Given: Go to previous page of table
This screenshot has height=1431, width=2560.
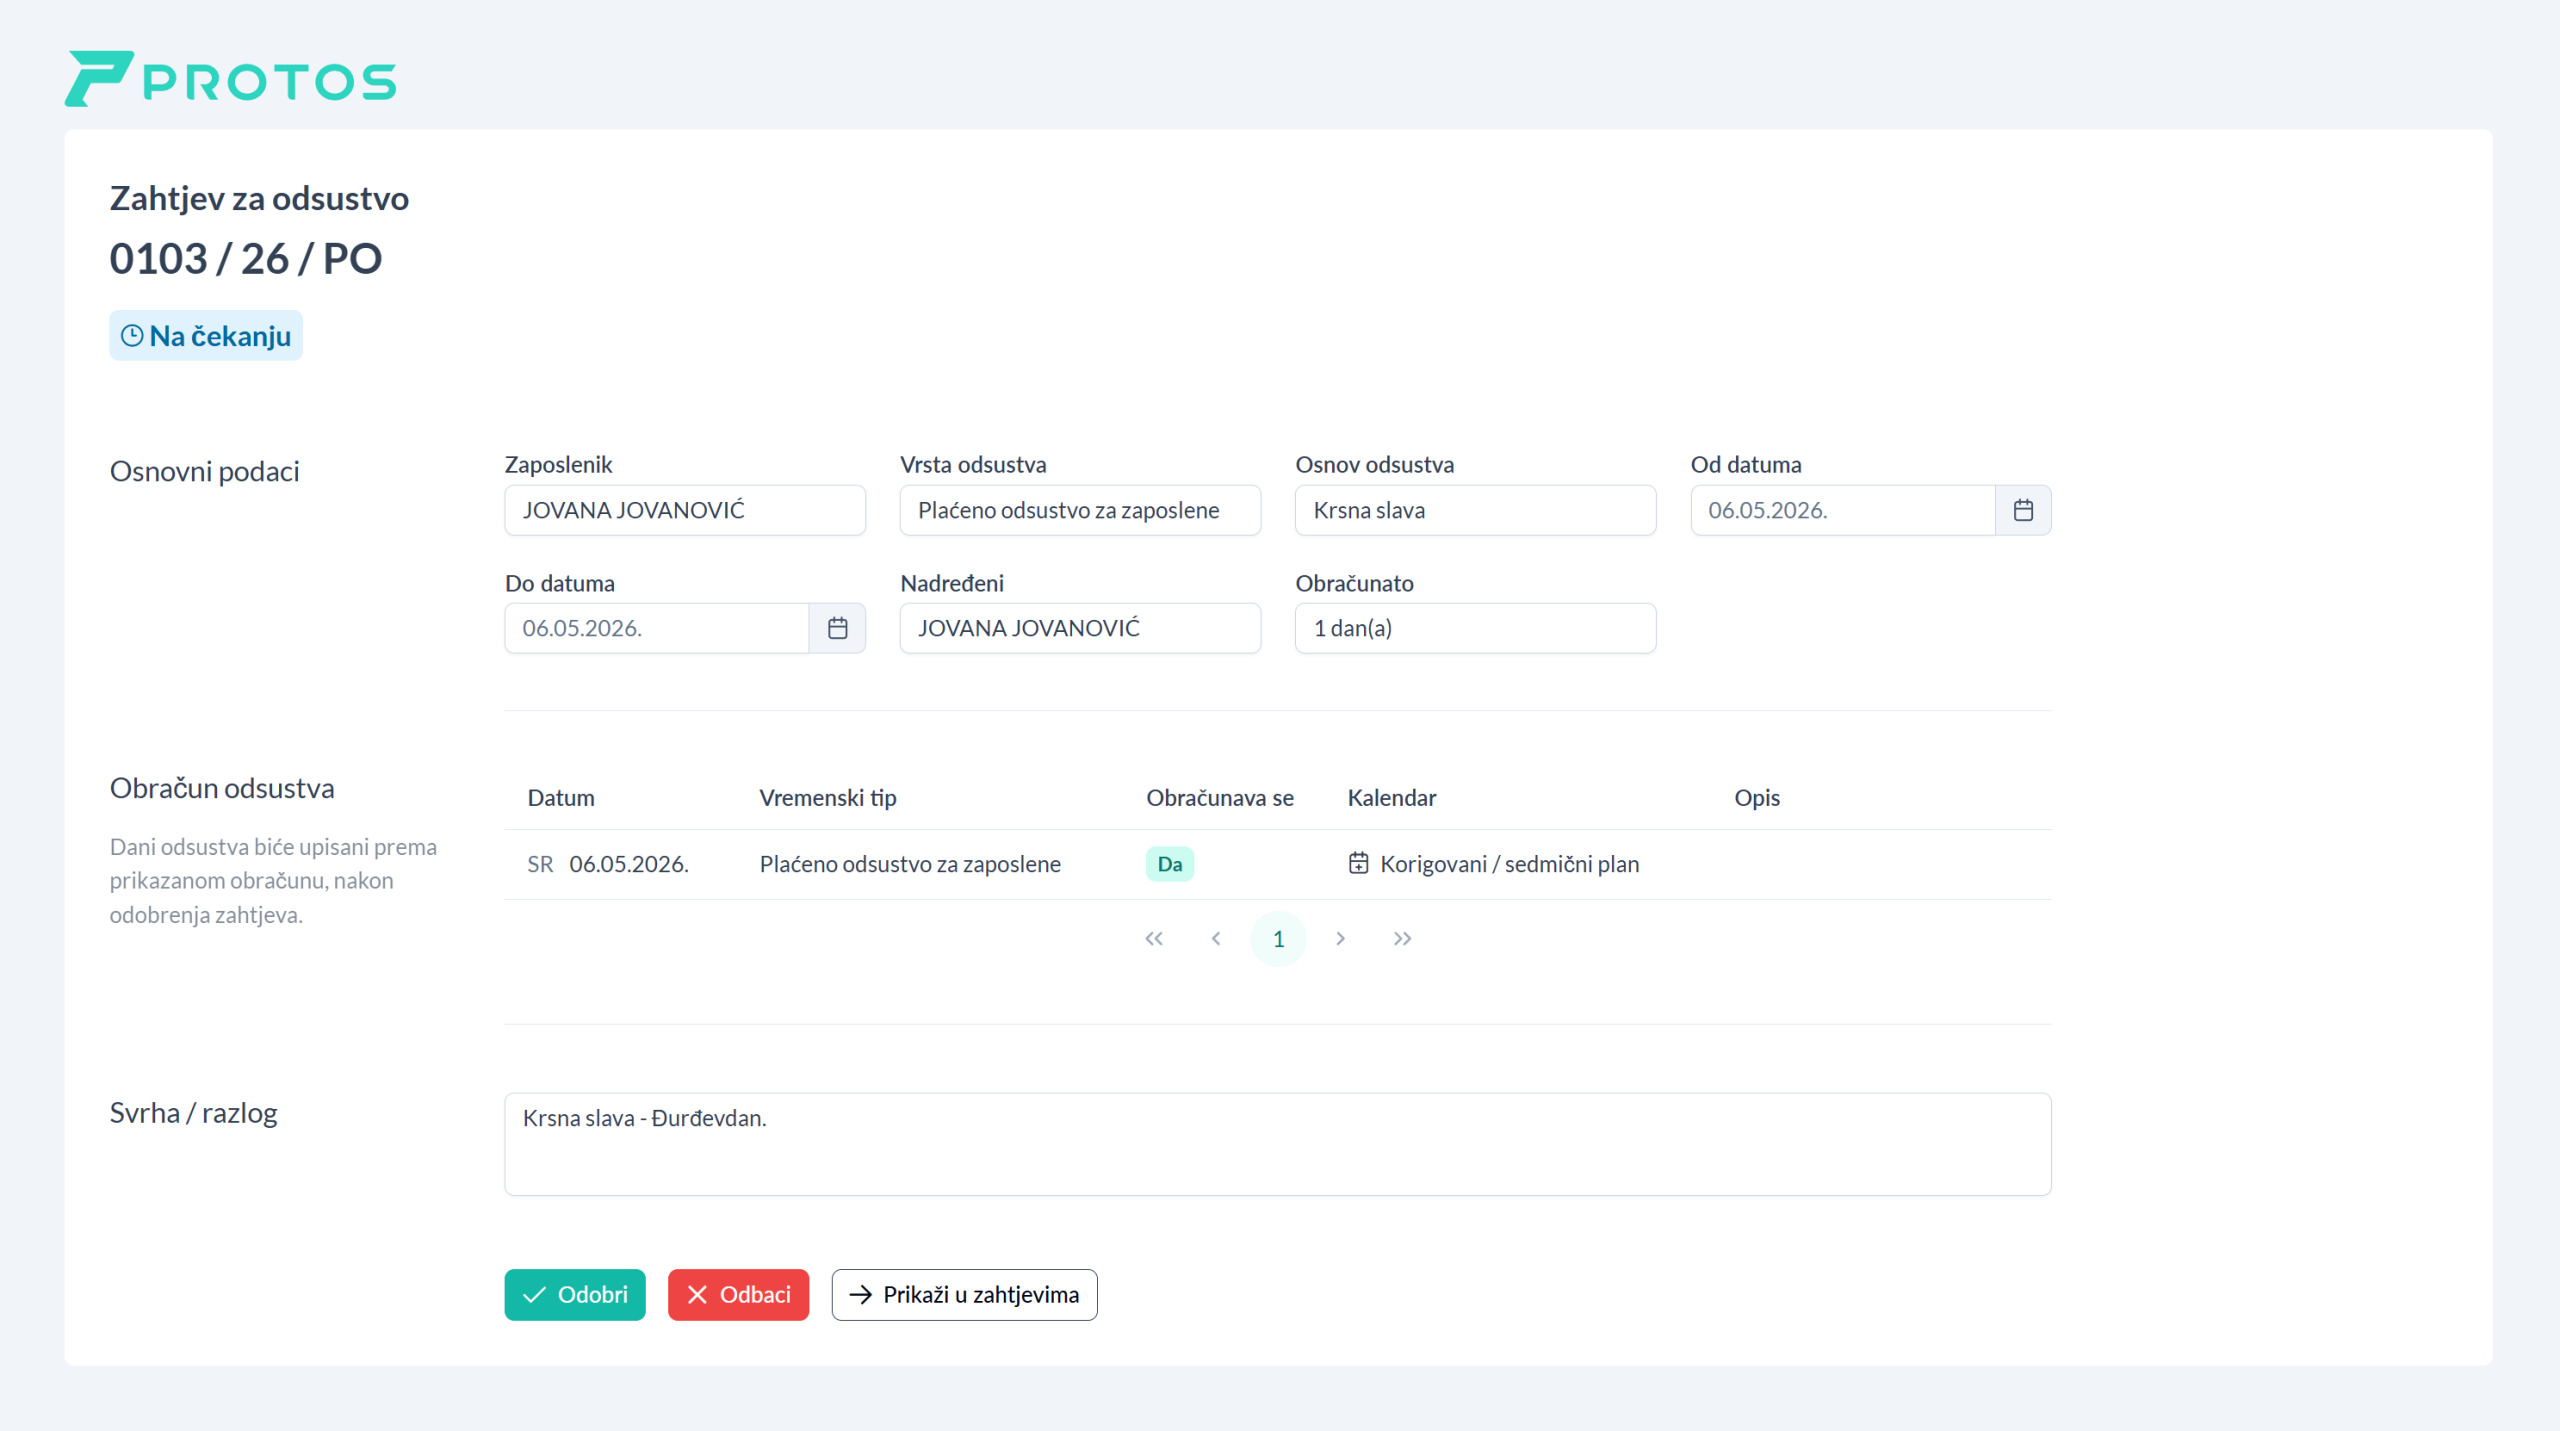Looking at the screenshot, I should tap(1216, 938).
